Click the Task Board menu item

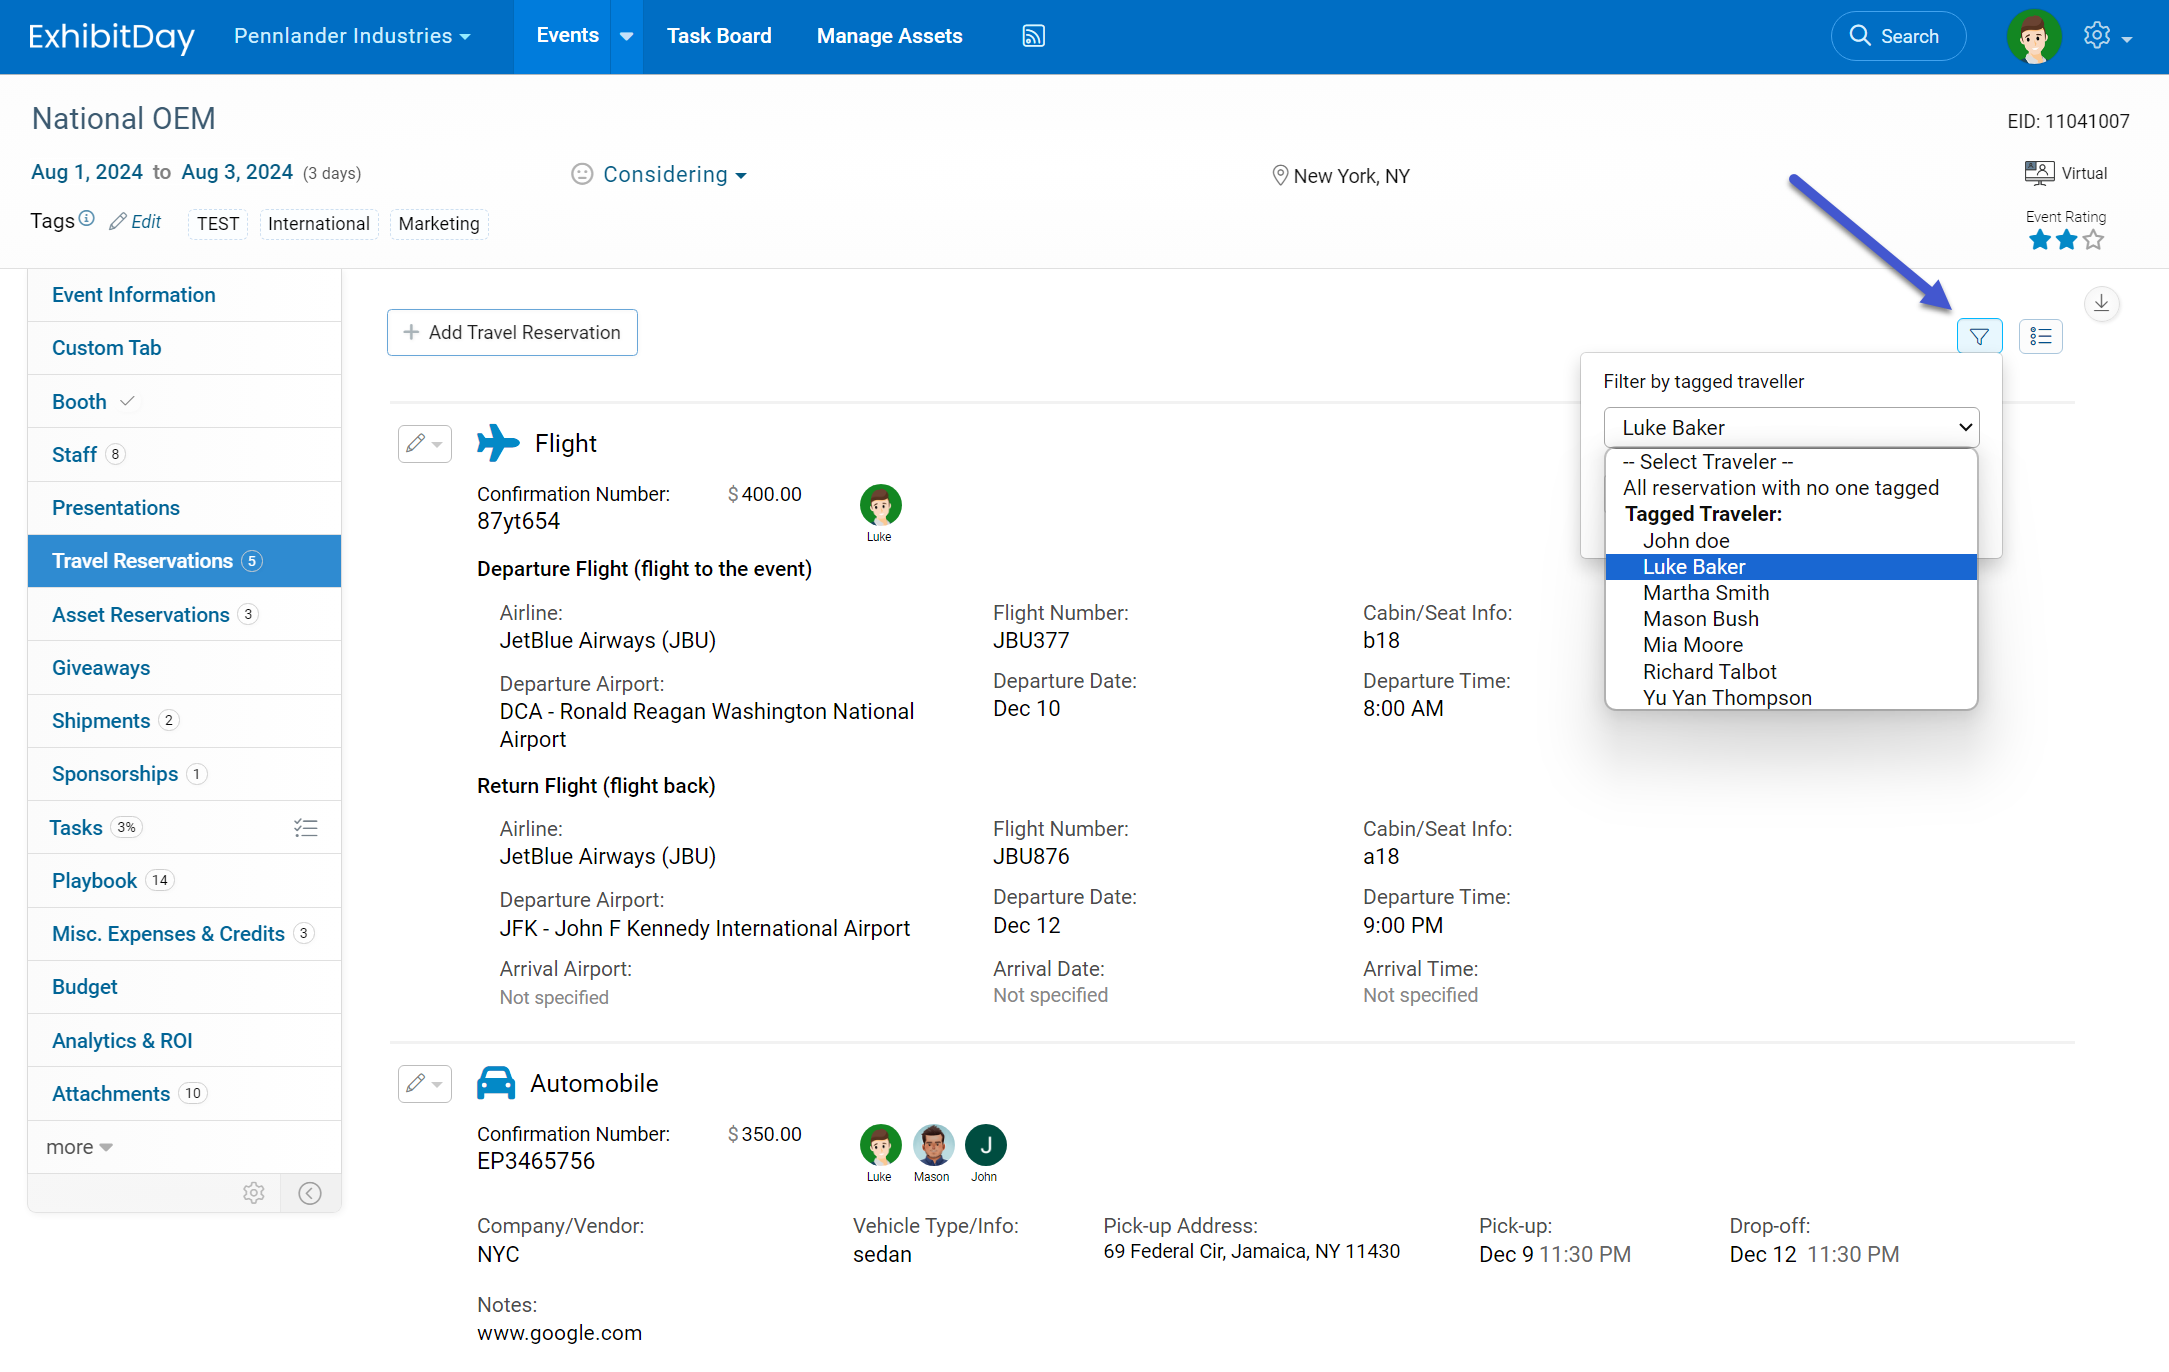coord(719,35)
